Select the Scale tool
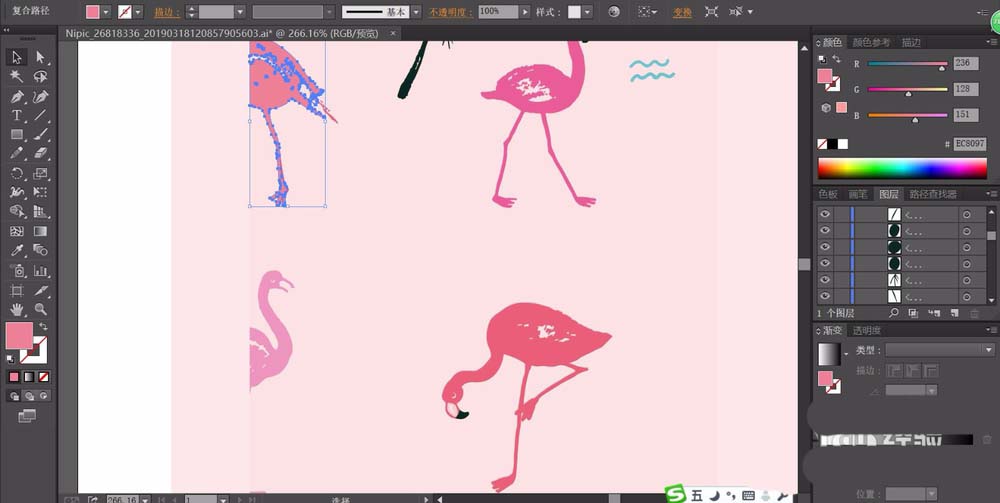Viewport: 1000px width, 503px height. click(41, 173)
